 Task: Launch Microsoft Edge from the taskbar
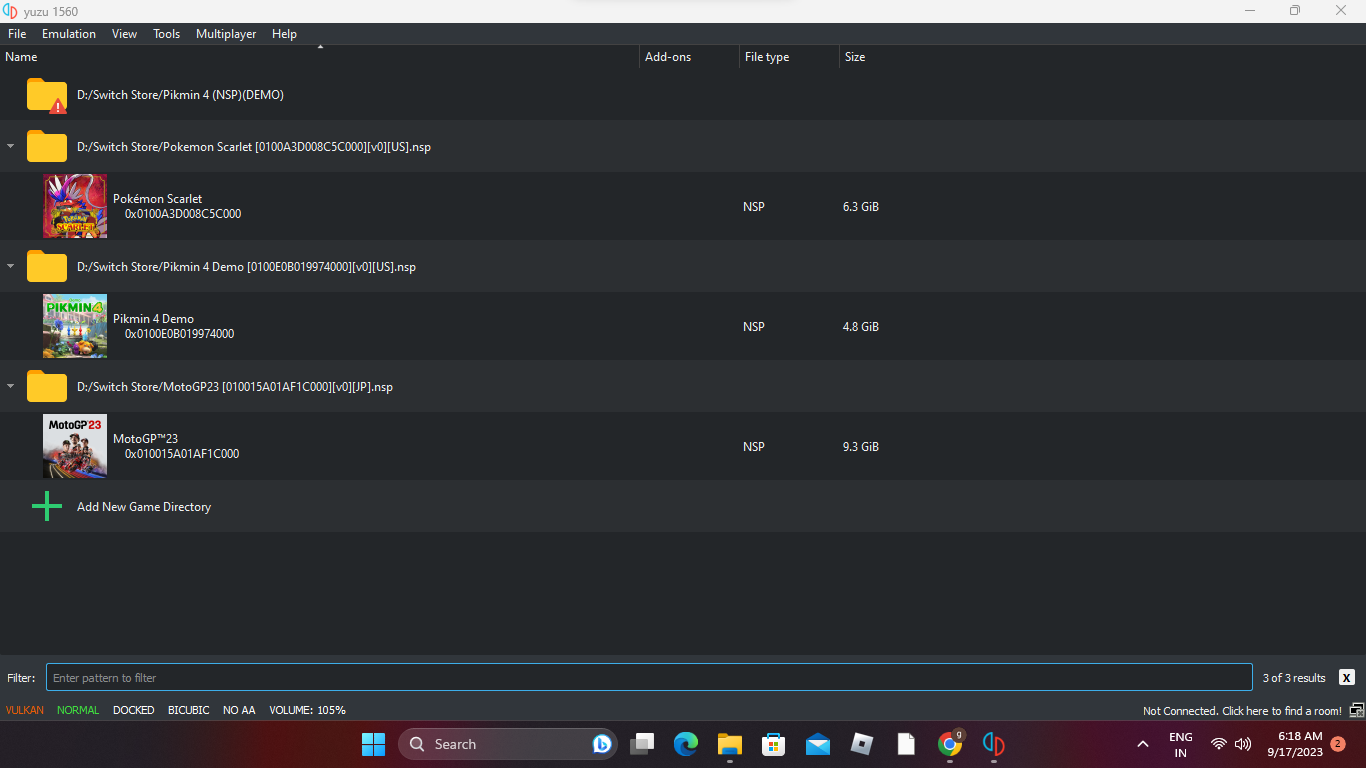(x=686, y=744)
